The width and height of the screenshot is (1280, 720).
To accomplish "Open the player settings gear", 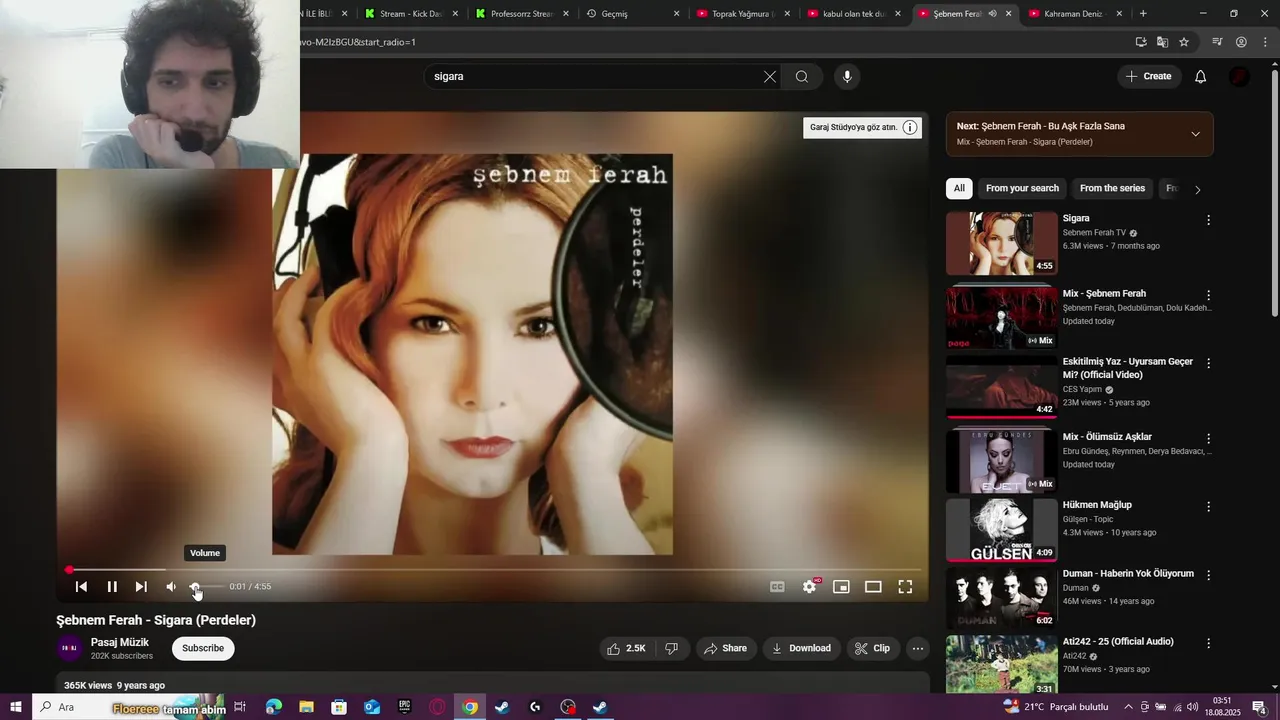I will [x=809, y=587].
